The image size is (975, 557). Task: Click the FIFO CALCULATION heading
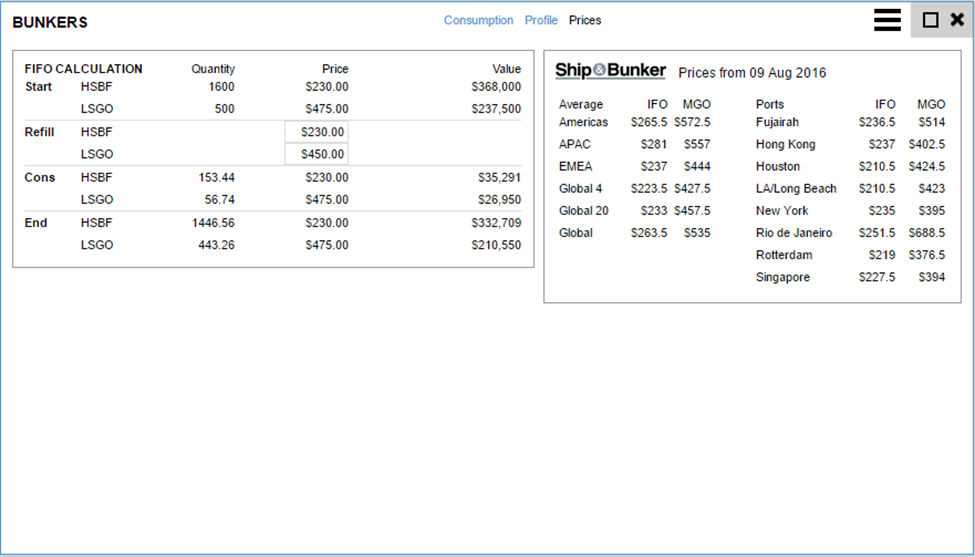point(83,69)
